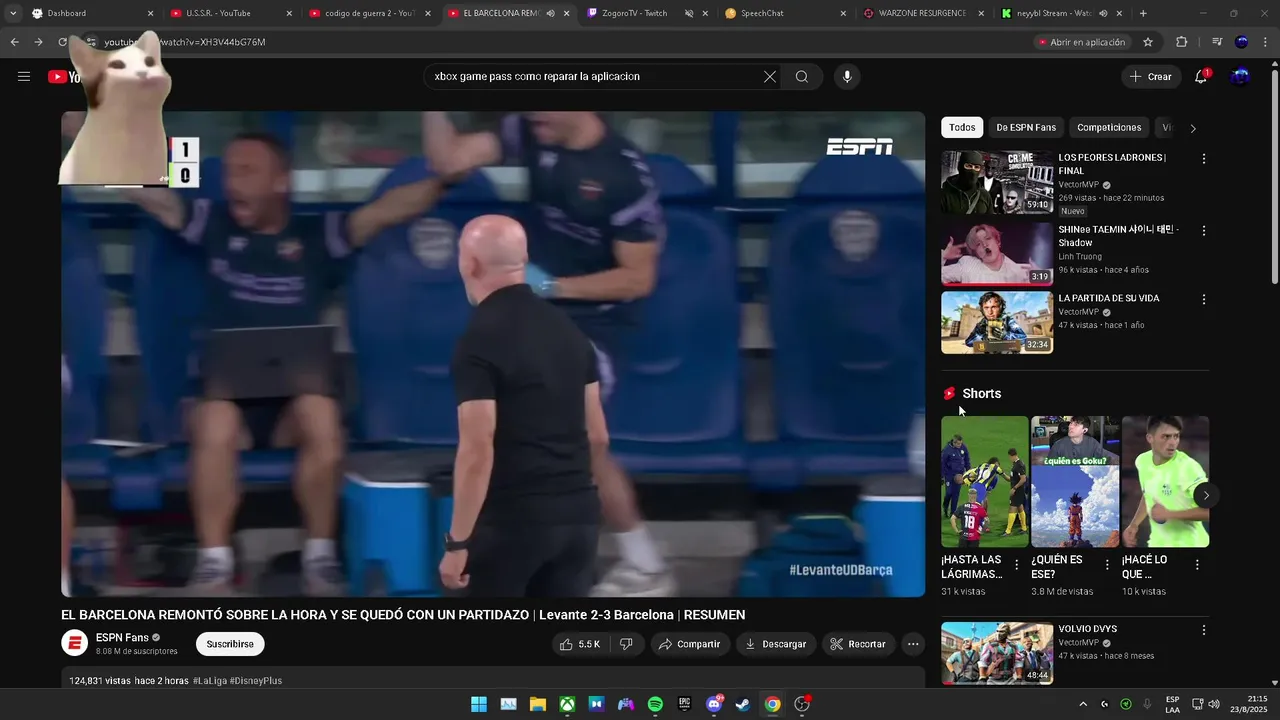
Task: Select the Todos filter chip
Action: (x=962, y=128)
